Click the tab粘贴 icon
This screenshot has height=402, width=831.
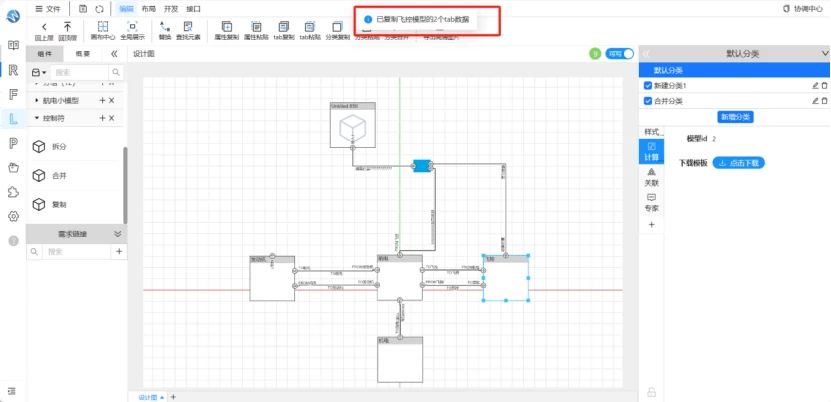click(310, 26)
